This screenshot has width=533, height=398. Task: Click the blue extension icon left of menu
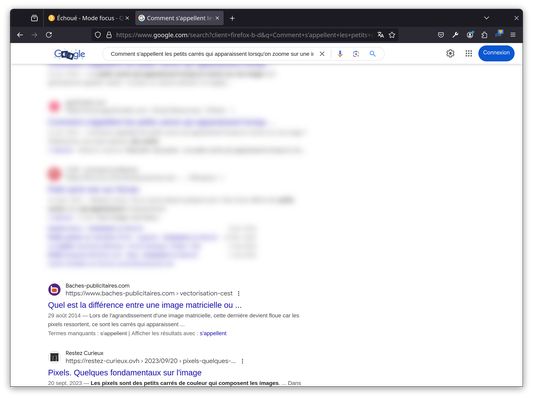pos(499,34)
